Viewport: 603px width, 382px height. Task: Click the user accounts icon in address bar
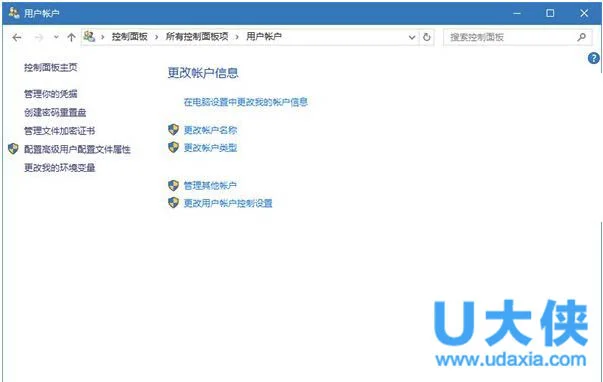pyautogui.click(x=89, y=37)
